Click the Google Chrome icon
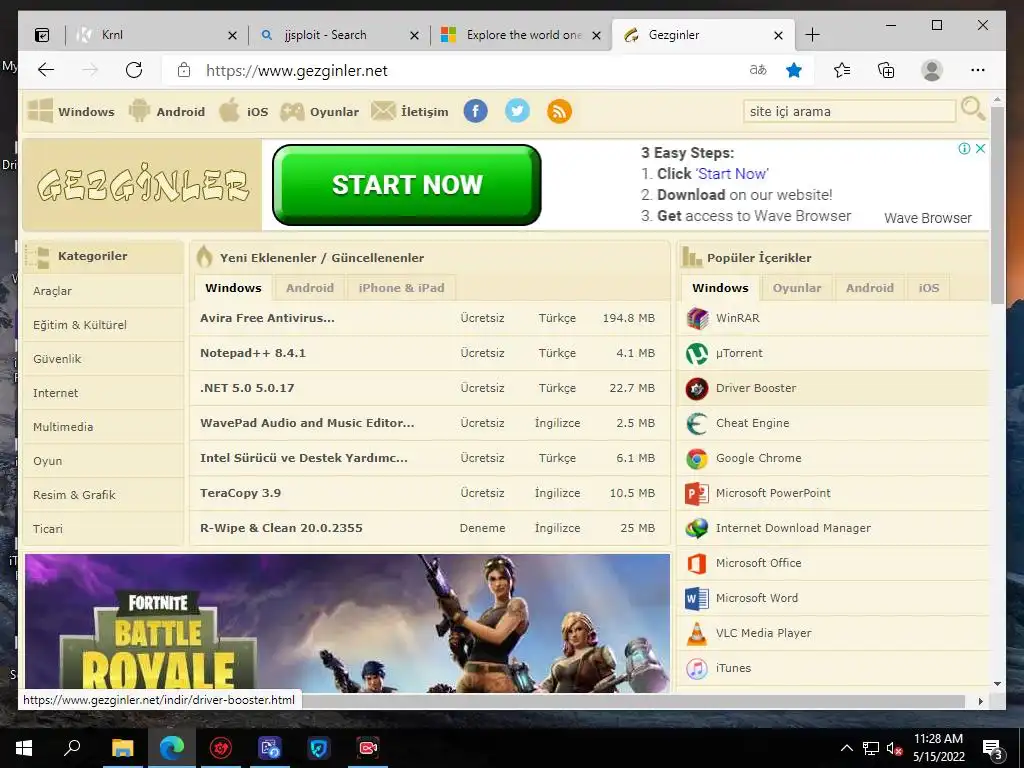This screenshot has height=768, width=1024. click(x=697, y=458)
